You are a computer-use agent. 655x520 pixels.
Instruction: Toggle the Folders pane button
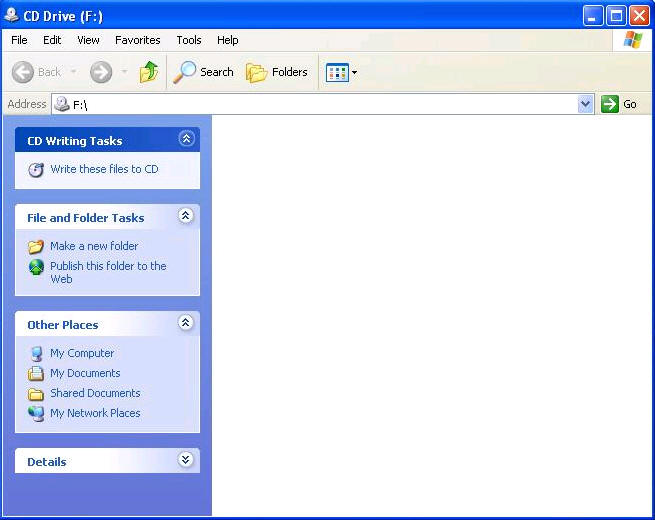point(277,72)
